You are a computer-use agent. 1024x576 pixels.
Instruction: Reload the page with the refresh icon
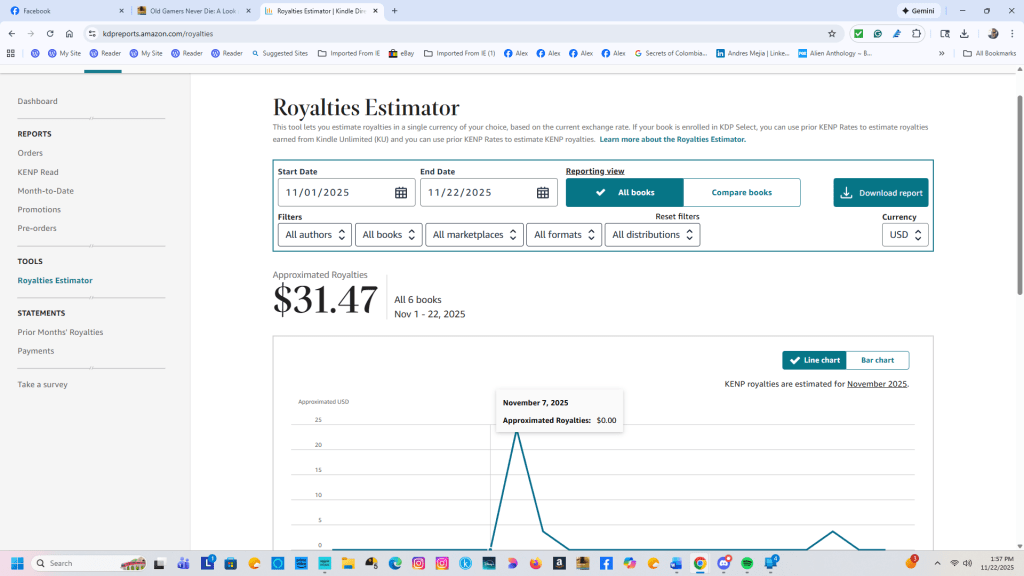[50, 32]
